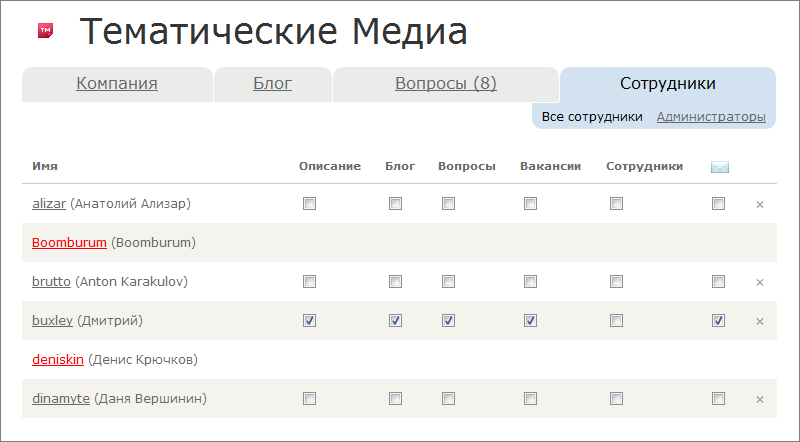
Task: Open brutto user profile link
Action: click(51, 282)
